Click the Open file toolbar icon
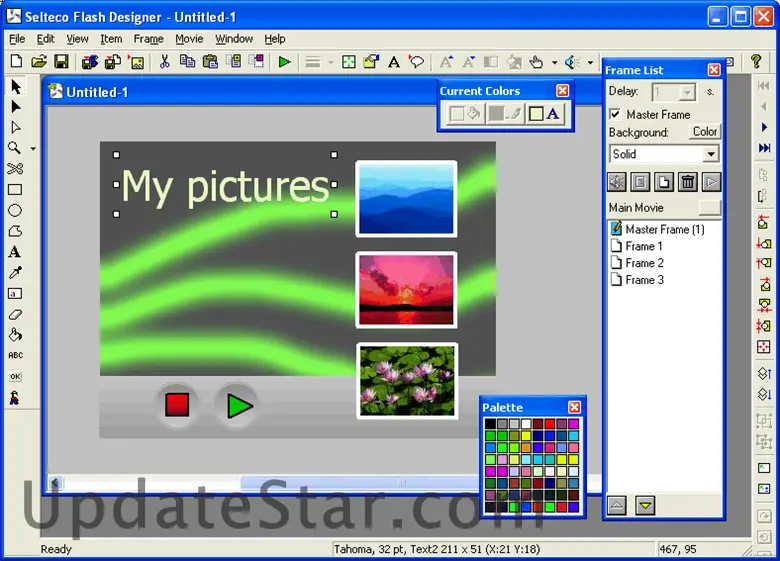780x561 pixels. pyautogui.click(x=39, y=62)
